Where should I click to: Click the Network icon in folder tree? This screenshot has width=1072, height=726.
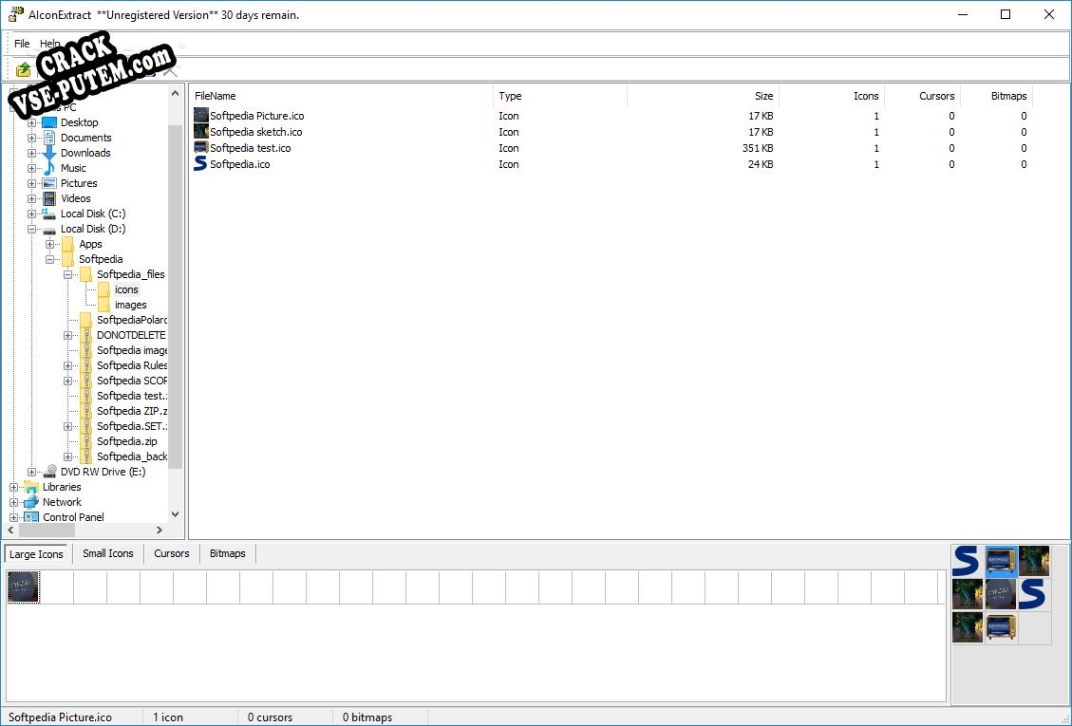31,502
